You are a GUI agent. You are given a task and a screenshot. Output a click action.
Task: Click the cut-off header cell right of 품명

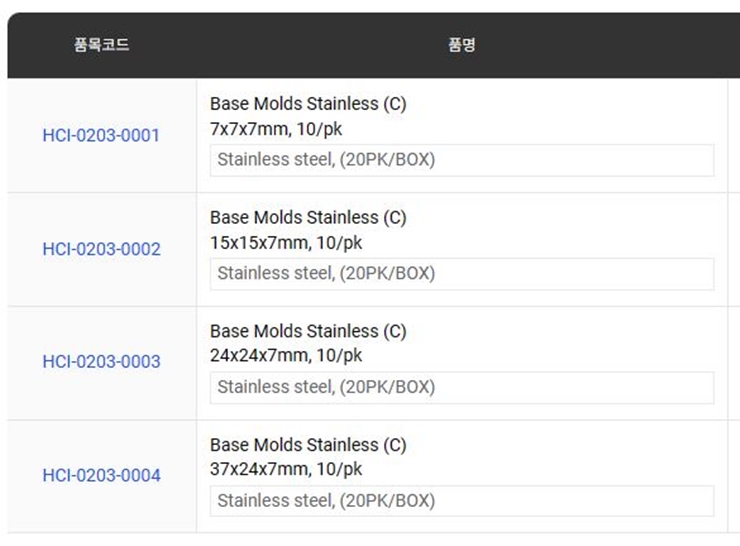(733, 45)
